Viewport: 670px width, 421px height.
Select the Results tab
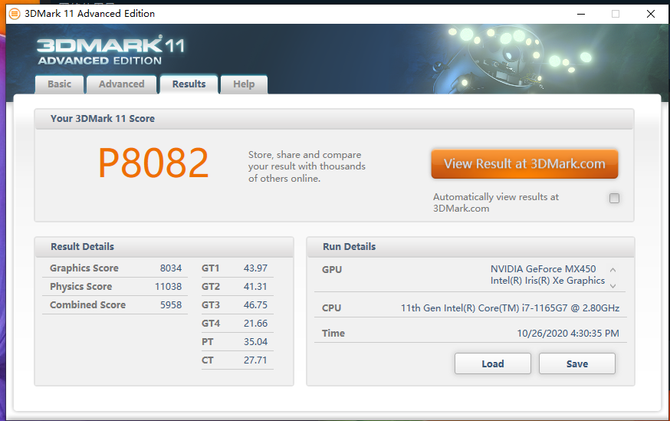[x=189, y=84]
